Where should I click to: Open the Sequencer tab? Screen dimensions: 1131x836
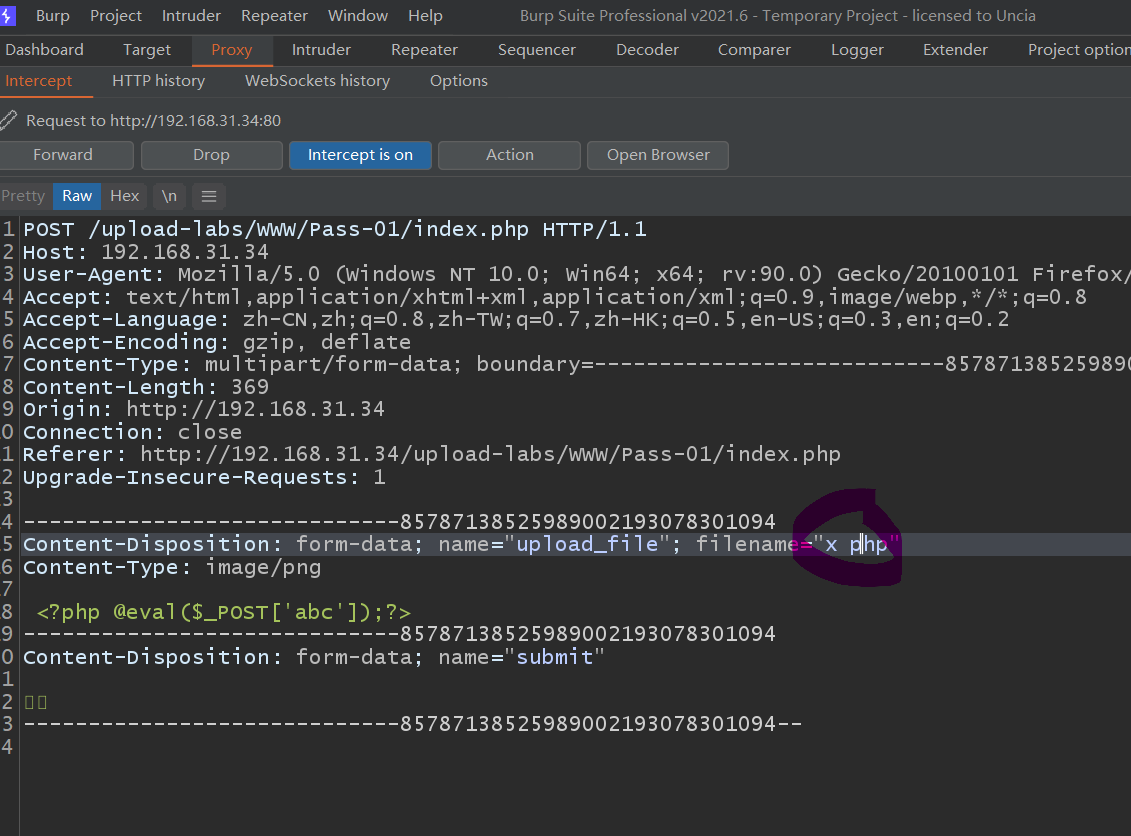point(537,50)
